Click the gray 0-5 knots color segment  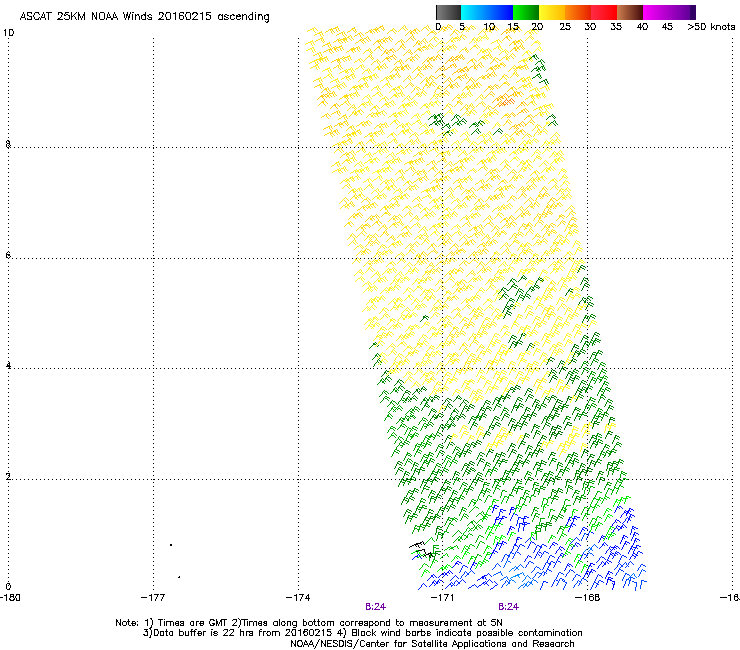448,12
